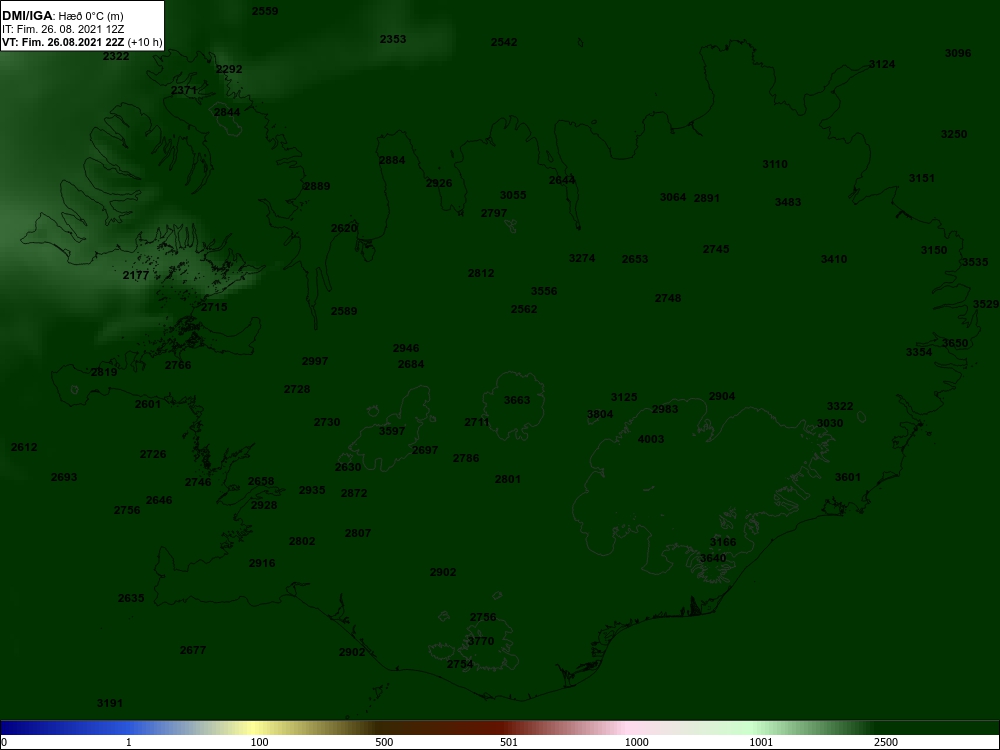Select the 3535 height value
The height and width of the screenshot is (750, 1000).
click(975, 262)
